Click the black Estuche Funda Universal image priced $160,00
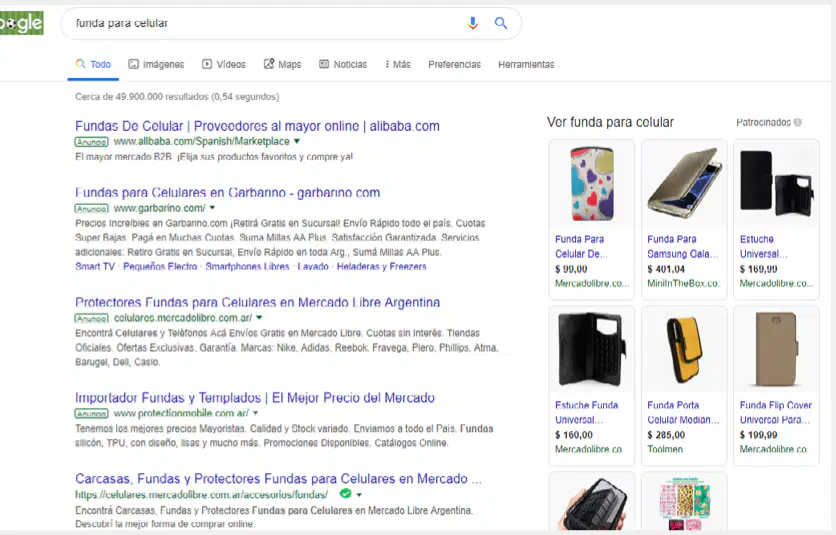The height and width of the screenshot is (535, 836). (x=592, y=350)
